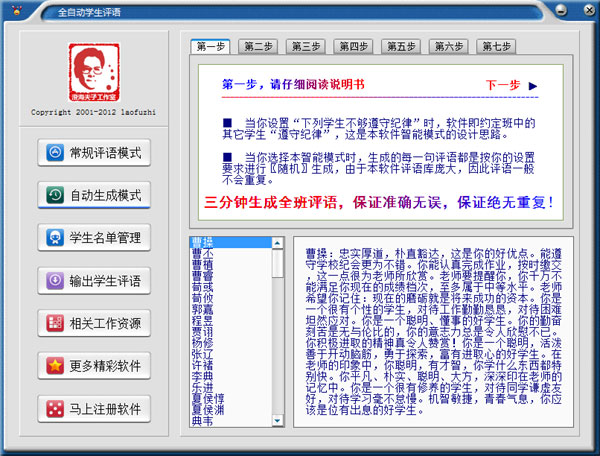Select the 第五步 tab
The height and width of the screenshot is (456, 600).
click(x=401, y=46)
